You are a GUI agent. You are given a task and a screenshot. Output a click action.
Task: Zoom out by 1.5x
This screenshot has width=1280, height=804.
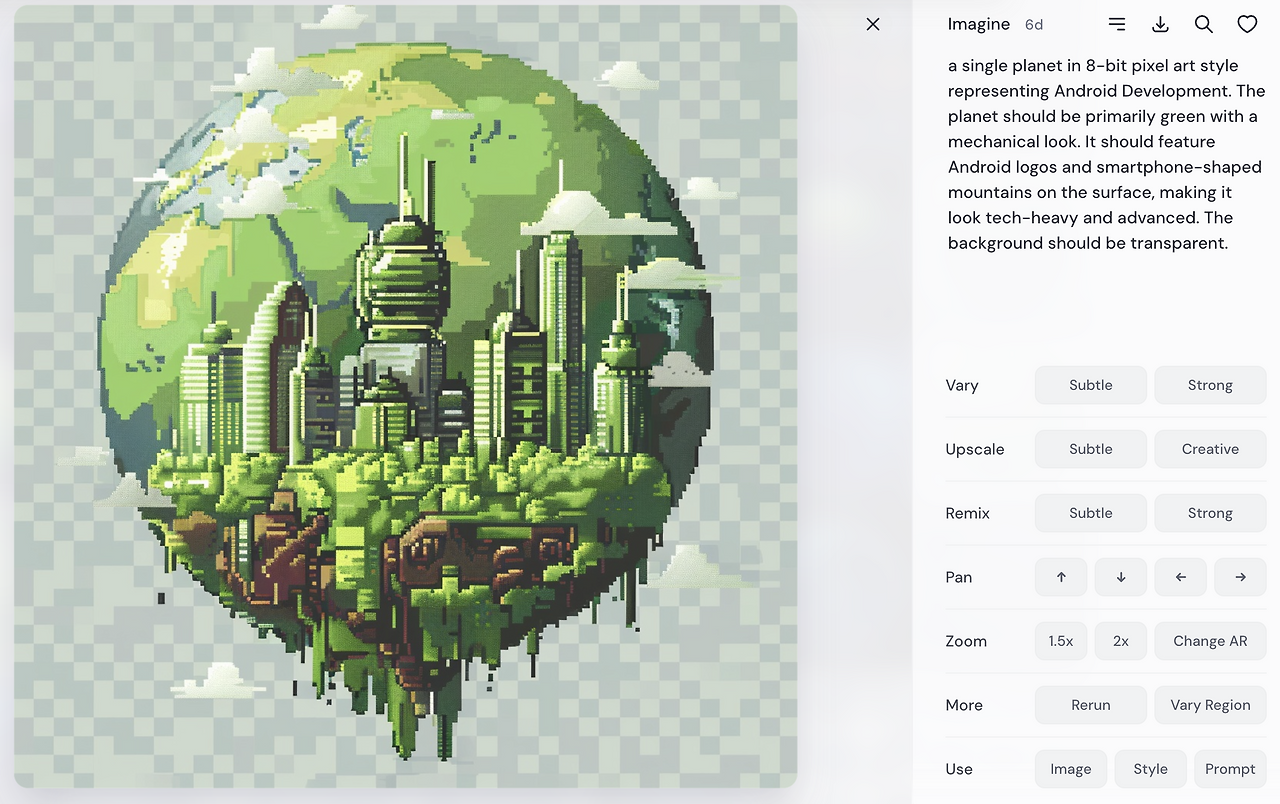(x=1061, y=641)
